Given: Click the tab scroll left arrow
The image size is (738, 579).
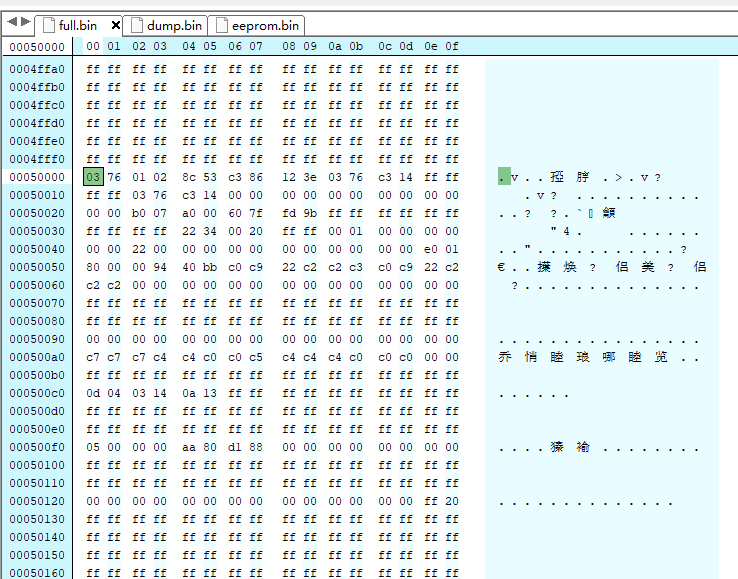Looking at the screenshot, I should pyautogui.click(x=11, y=22).
